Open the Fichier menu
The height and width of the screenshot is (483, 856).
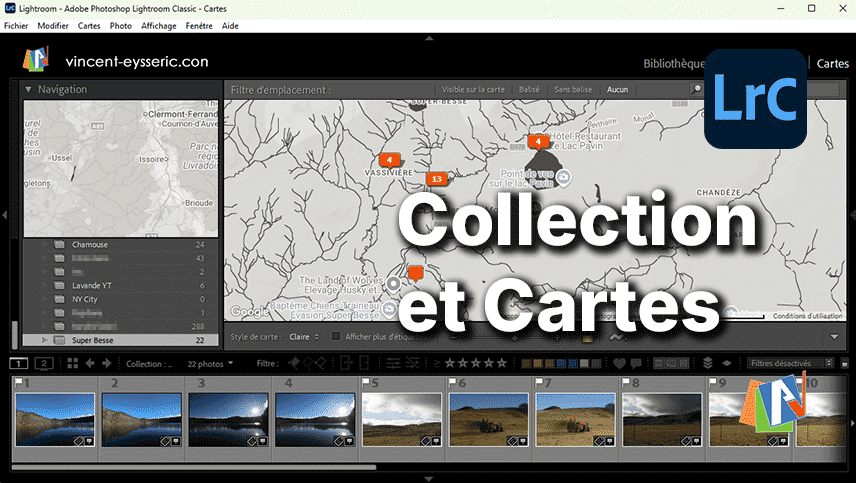pyautogui.click(x=16, y=26)
